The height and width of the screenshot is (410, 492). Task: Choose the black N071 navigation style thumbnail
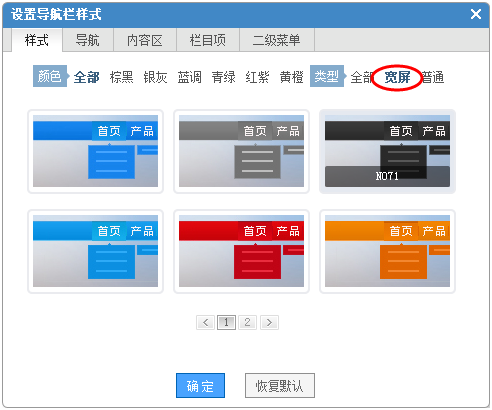click(x=387, y=151)
